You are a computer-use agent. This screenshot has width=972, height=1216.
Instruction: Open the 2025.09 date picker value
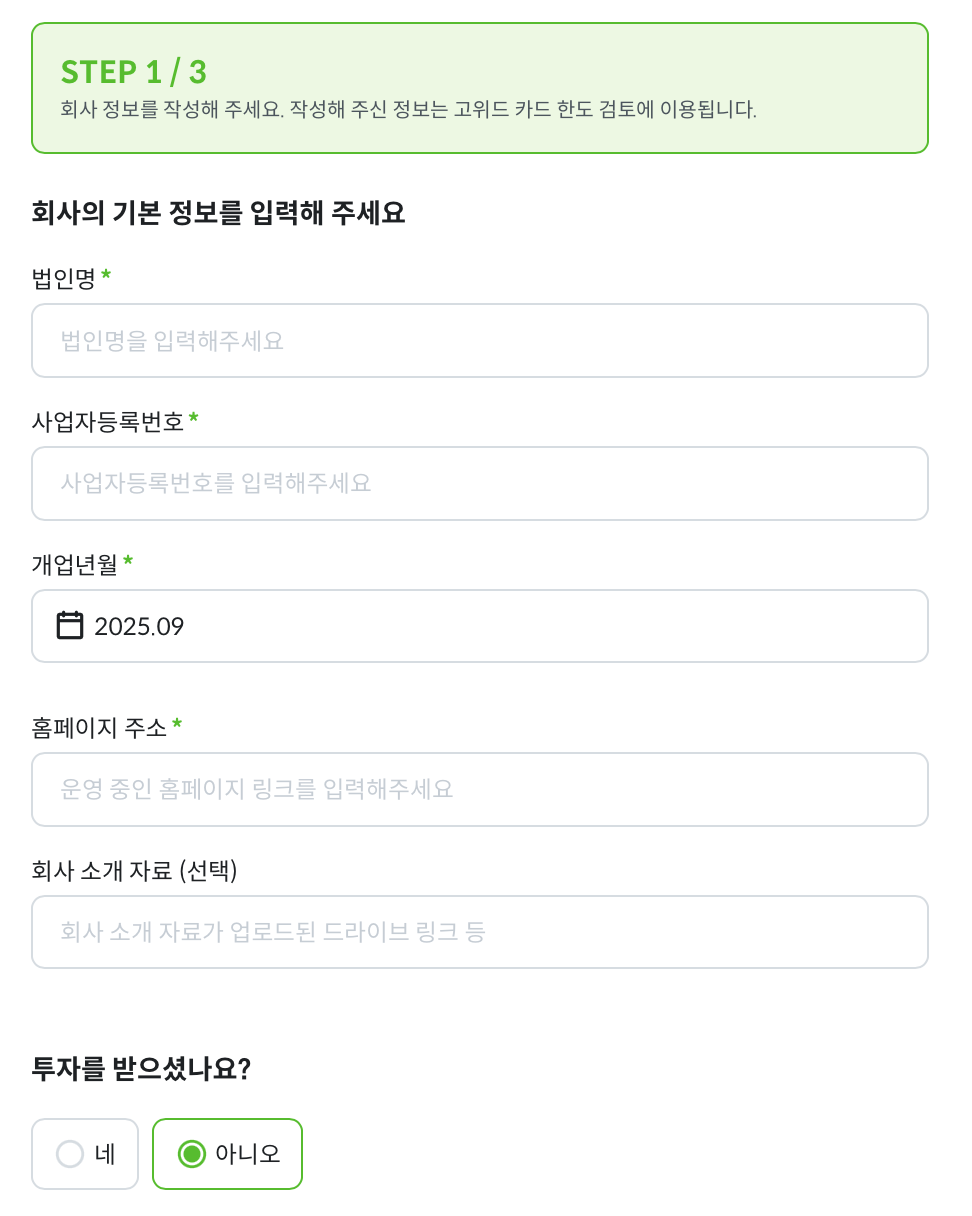(x=140, y=627)
